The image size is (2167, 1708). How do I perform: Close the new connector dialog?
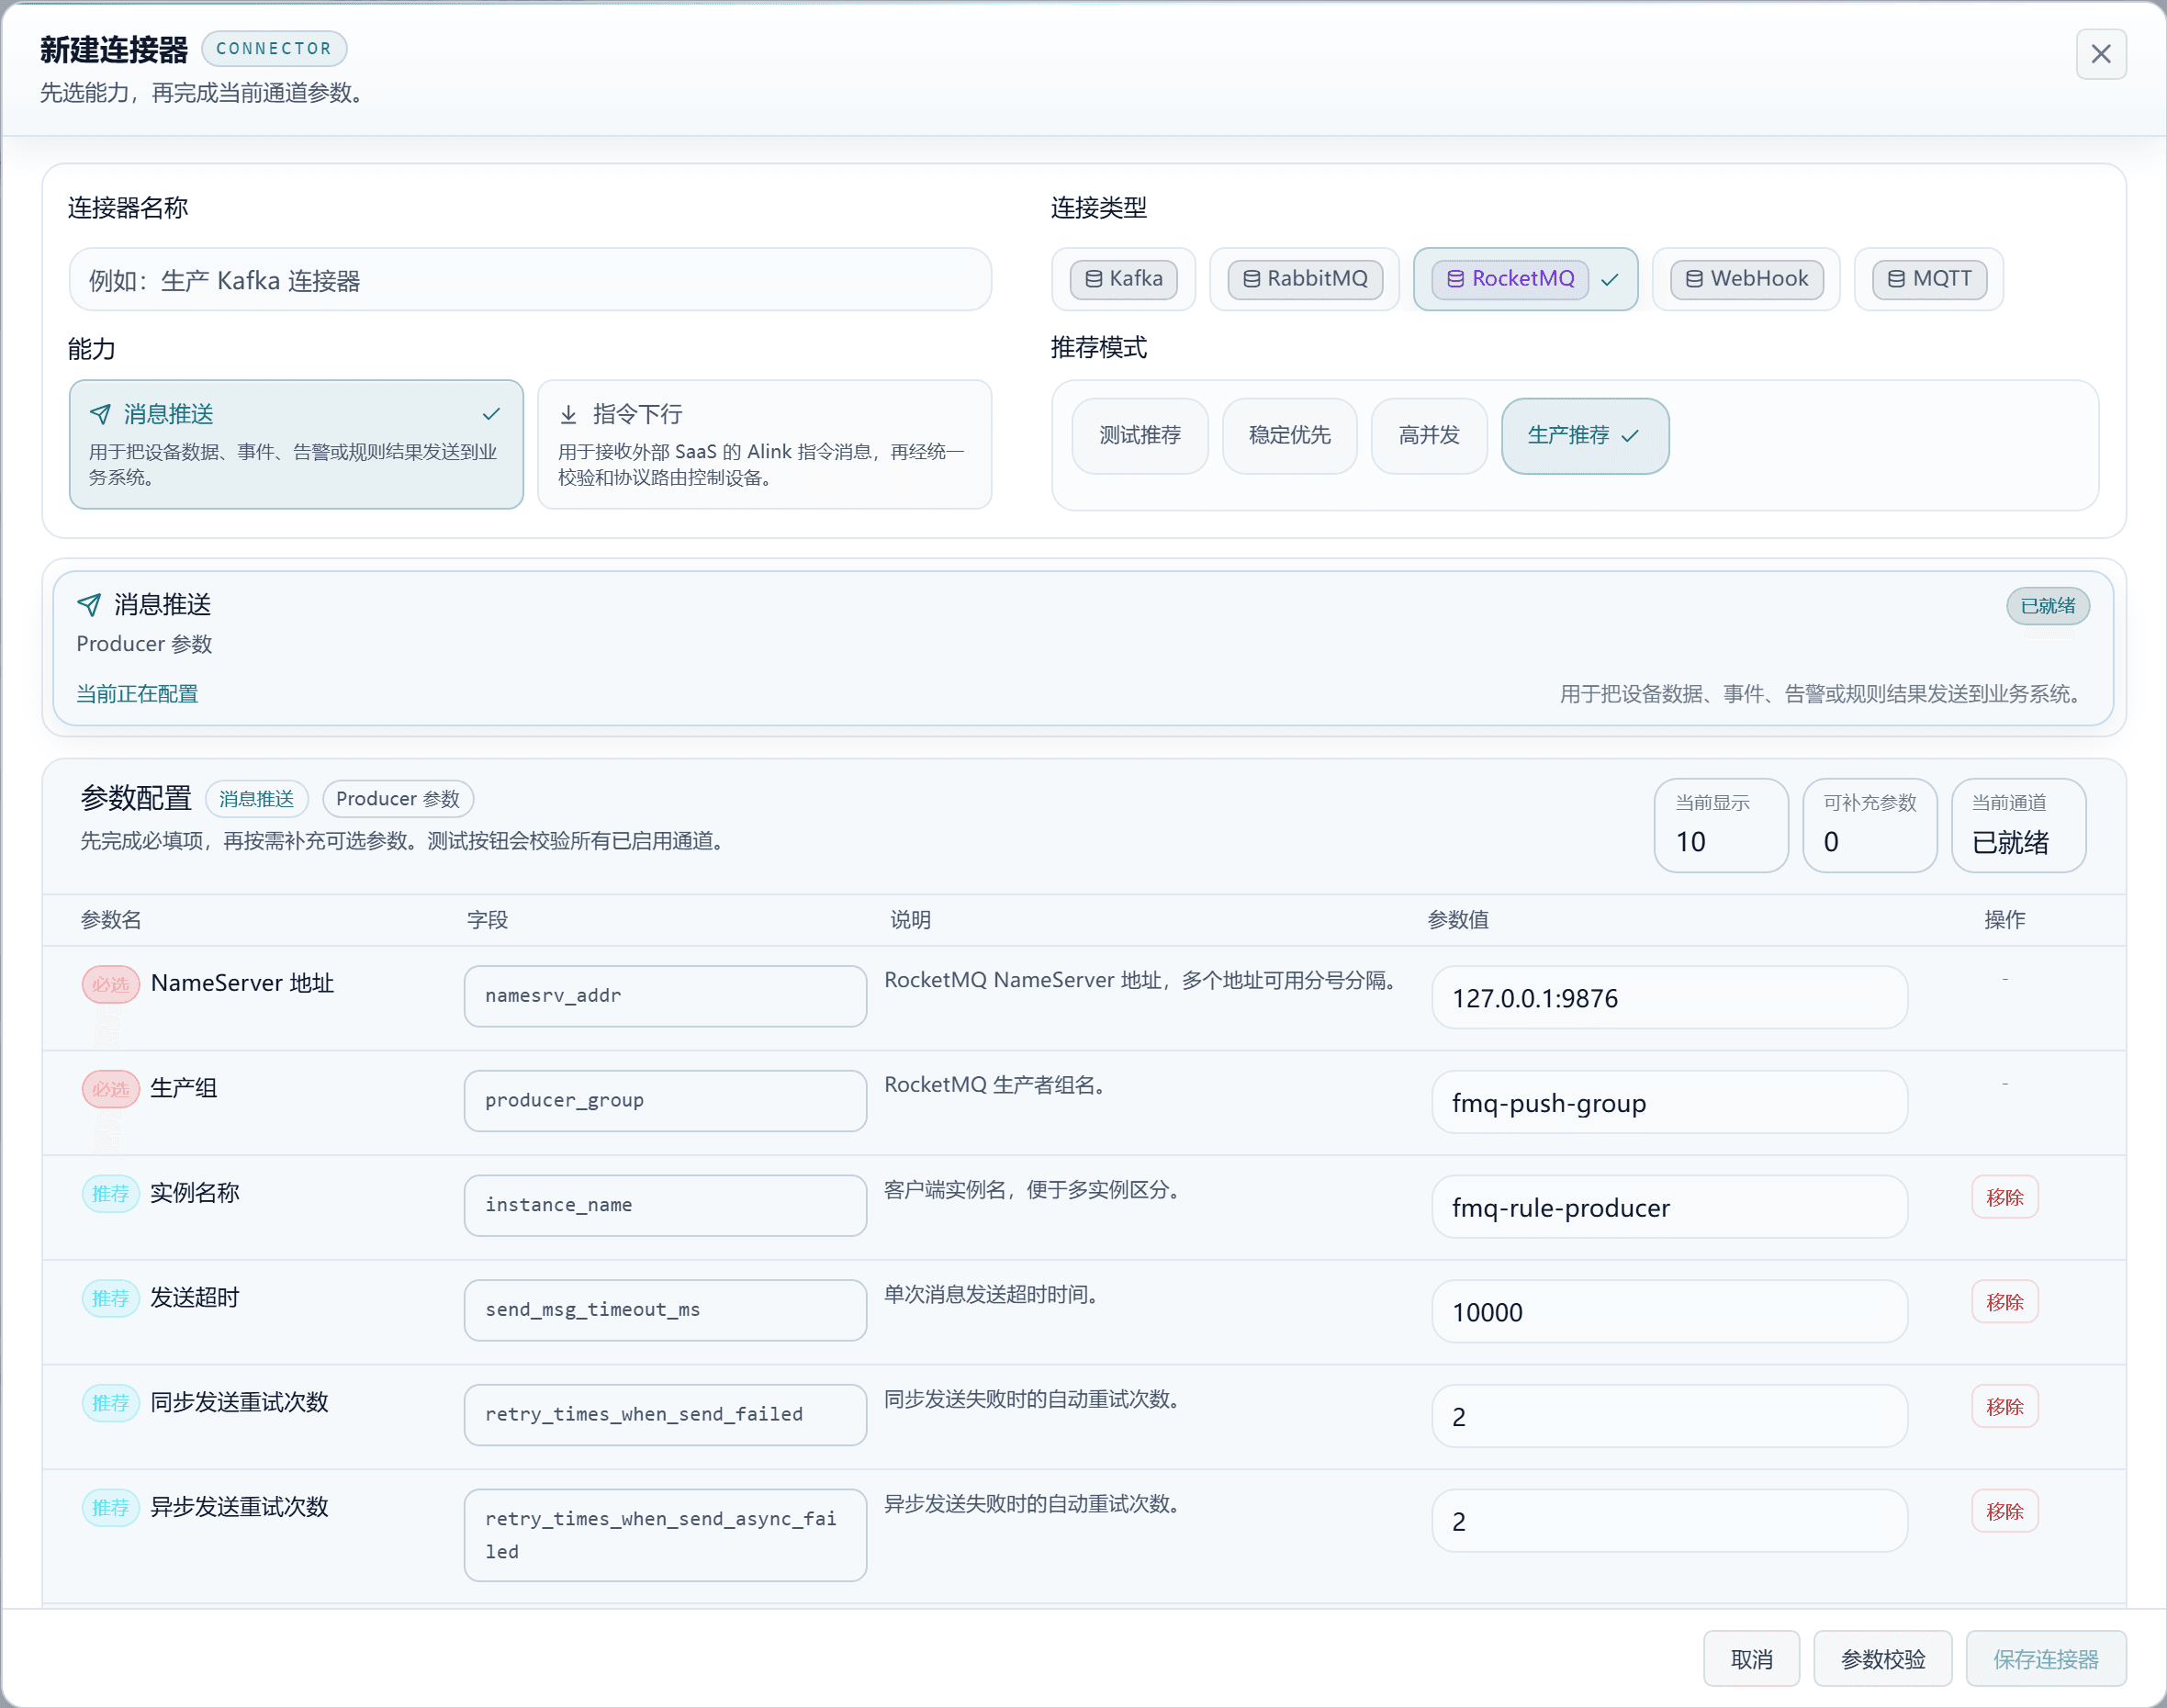pos(2100,54)
